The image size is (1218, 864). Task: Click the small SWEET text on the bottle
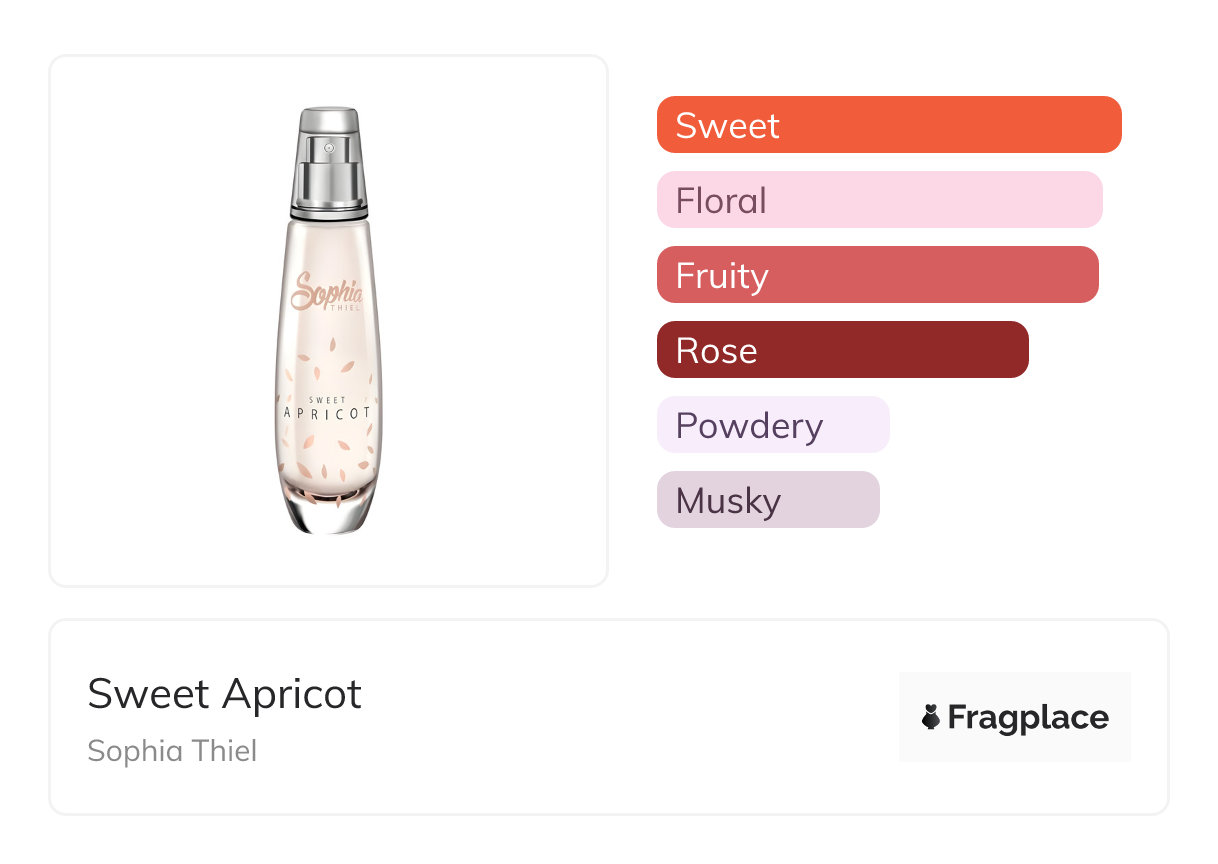coord(327,400)
